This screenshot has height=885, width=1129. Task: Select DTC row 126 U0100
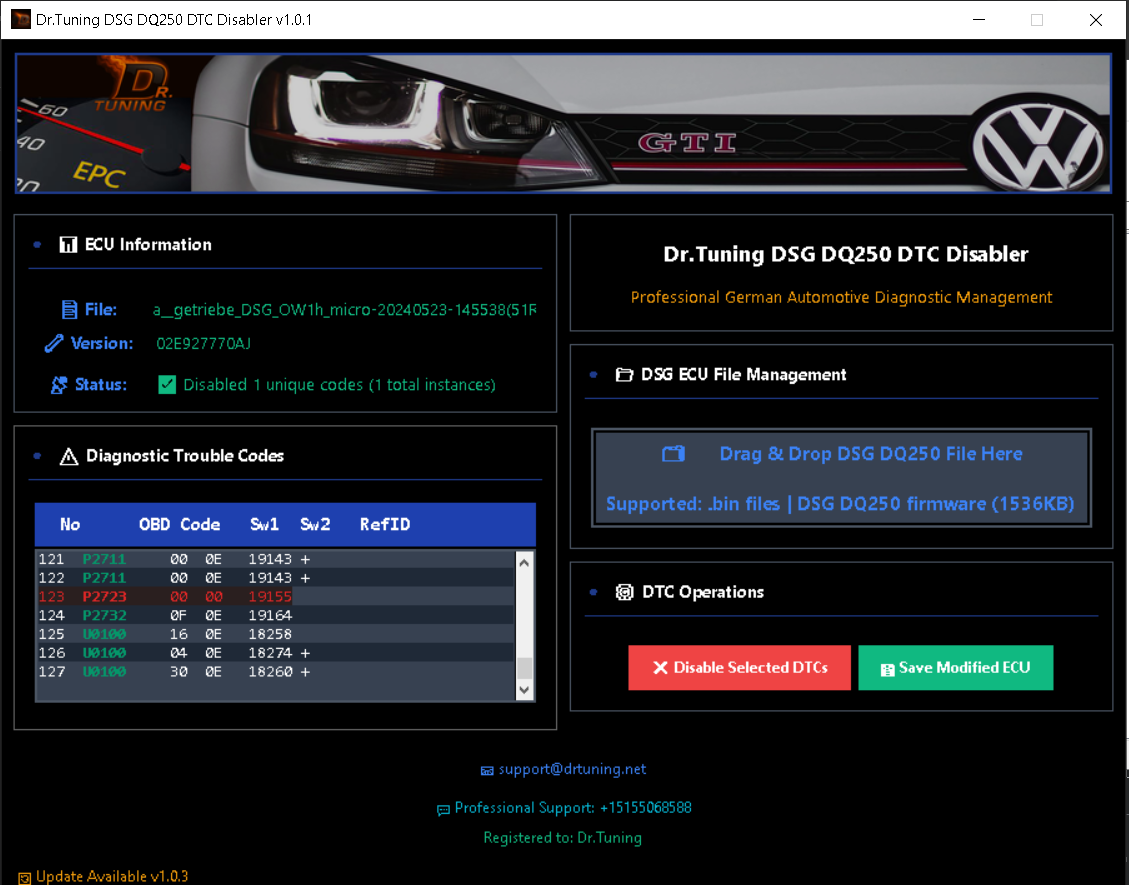pyautogui.click(x=275, y=652)
